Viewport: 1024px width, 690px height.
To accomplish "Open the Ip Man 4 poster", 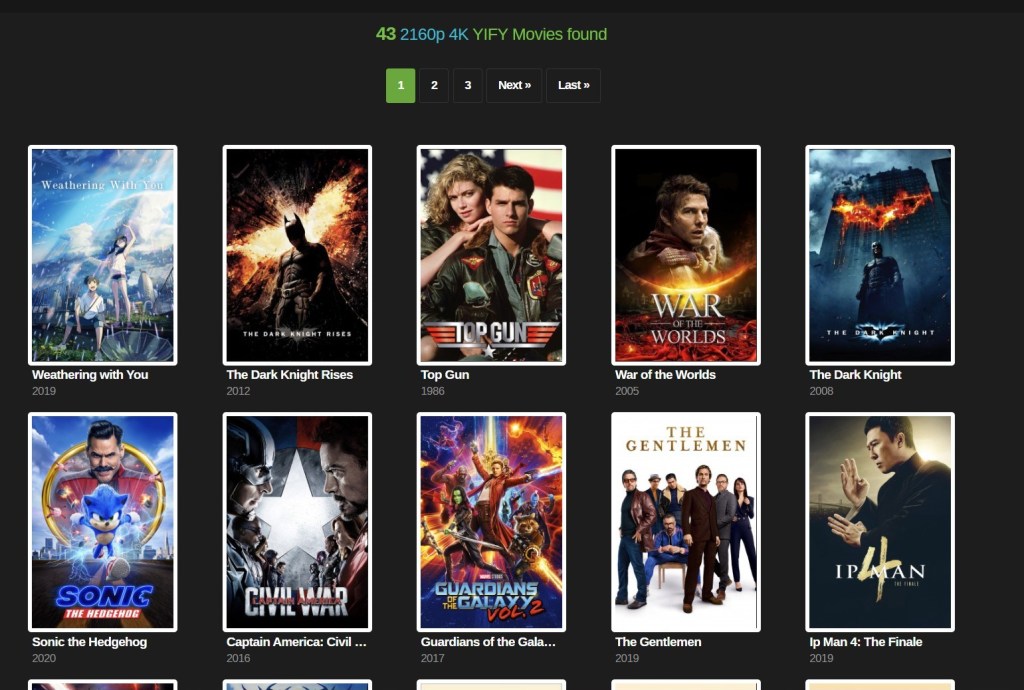I will 880,522.
